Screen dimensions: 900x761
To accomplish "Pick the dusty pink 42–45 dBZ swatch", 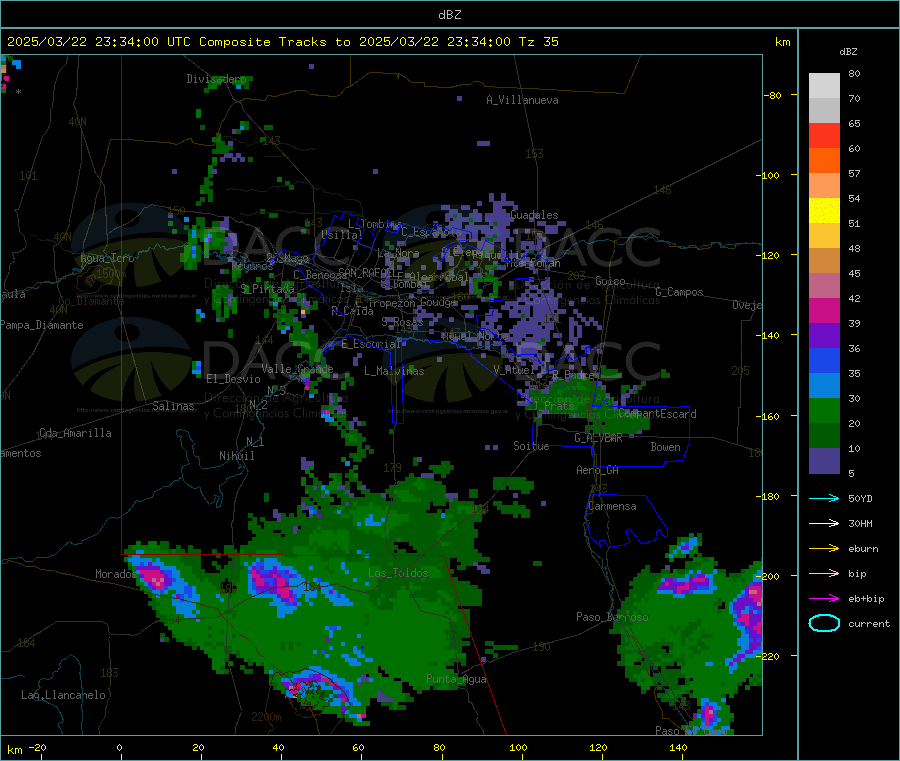I will click(824, 286).
